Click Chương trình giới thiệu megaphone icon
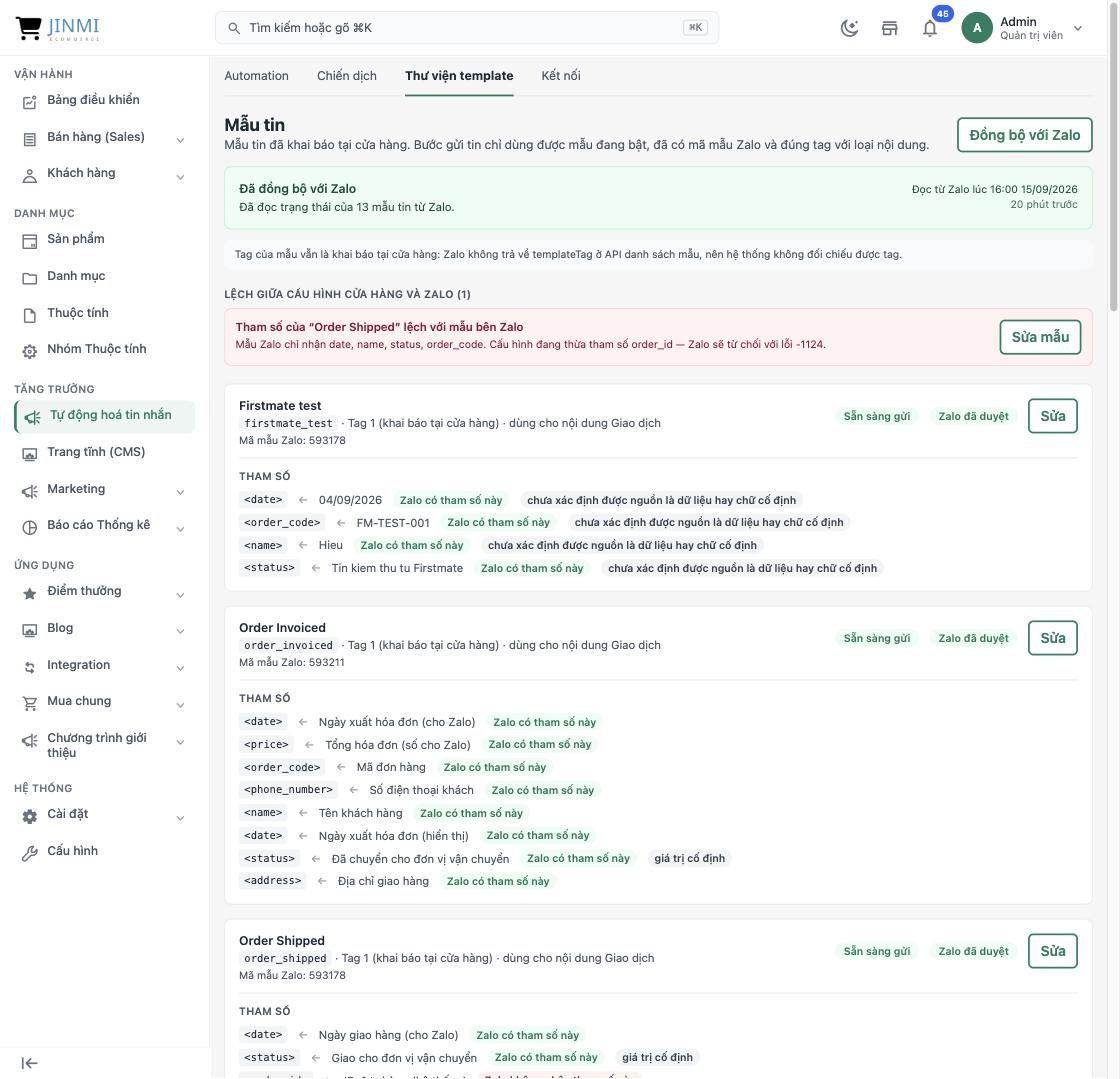This screenshot has height=1079, width=1120. (29, 741)
